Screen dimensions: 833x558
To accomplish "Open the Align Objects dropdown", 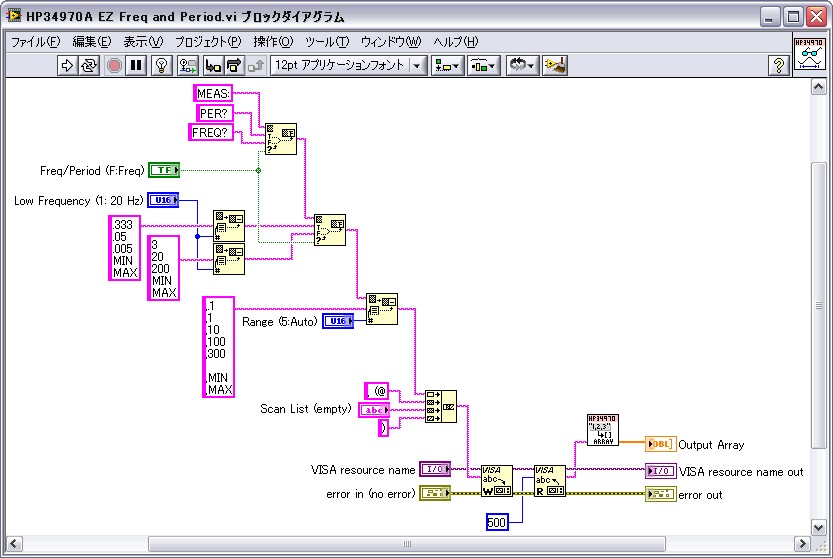I will [x=447, y=65].
